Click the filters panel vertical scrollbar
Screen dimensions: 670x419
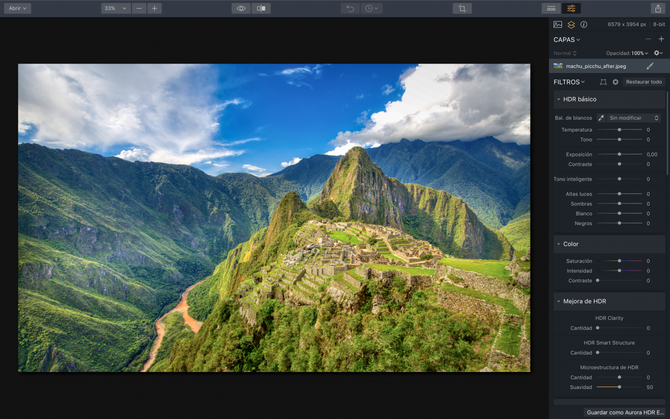[667, 132]
